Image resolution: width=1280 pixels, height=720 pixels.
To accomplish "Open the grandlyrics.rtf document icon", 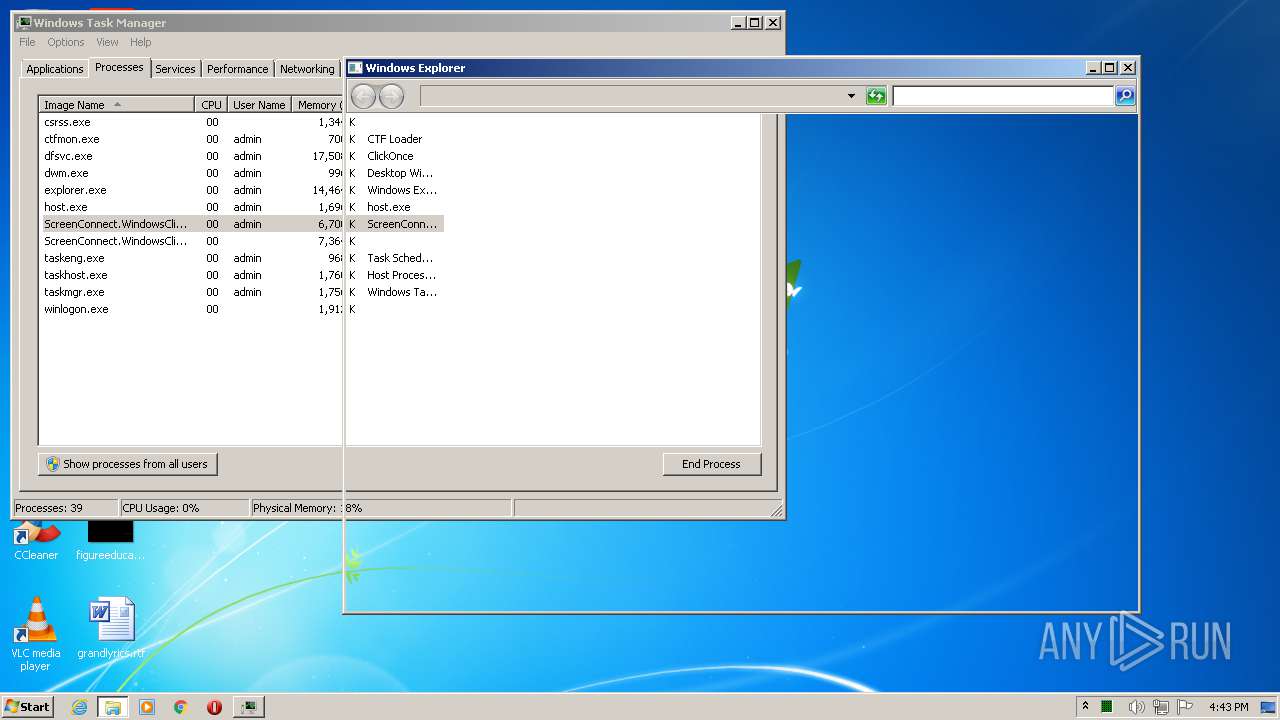I will tap(111, 628).
